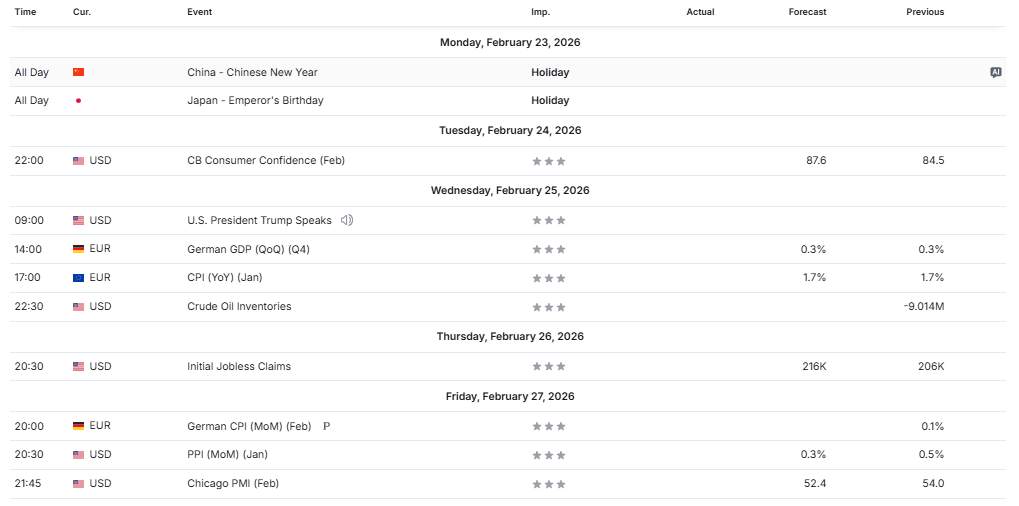Click the Imp. column header
This screenshot has width=1019, height=506.
[540, 12]
